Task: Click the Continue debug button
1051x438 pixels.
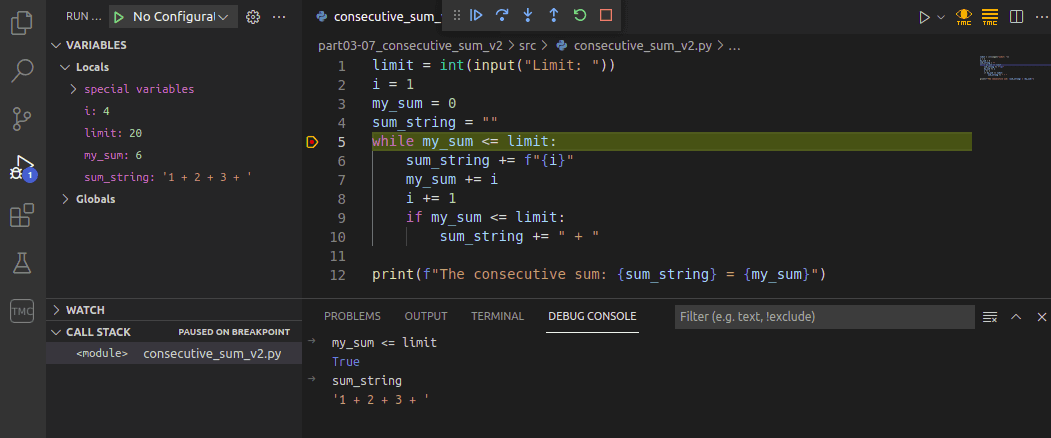Action: coord(477,15)
